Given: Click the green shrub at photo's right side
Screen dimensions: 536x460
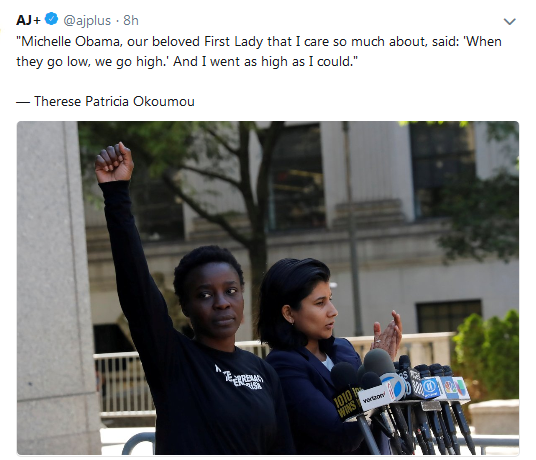Looking at the screenshot, I should (x=485, y=354).
